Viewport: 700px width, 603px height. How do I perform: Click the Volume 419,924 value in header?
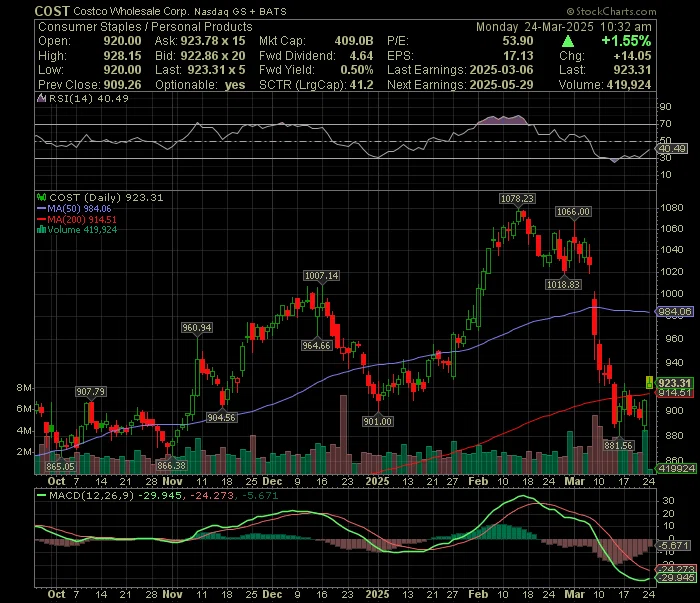pos(629,85)
